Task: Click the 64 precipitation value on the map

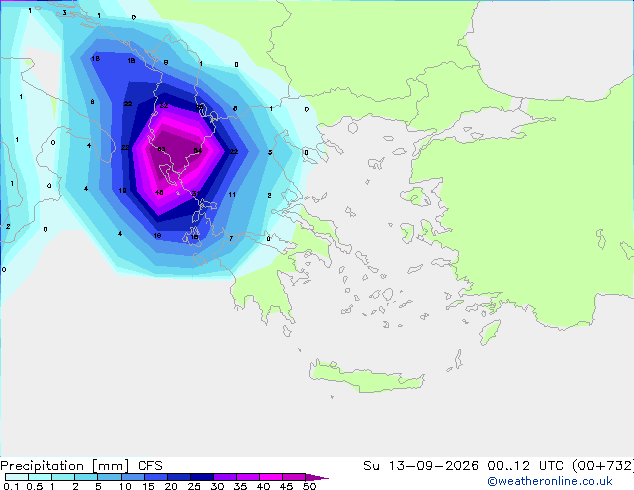Action: point(197,151)
